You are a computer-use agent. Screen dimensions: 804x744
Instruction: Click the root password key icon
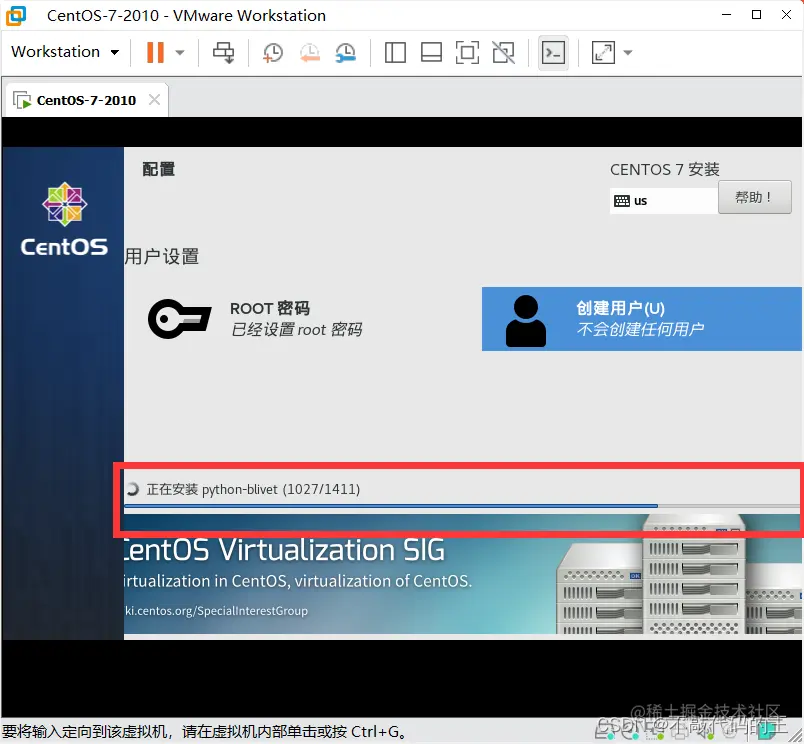179,318
